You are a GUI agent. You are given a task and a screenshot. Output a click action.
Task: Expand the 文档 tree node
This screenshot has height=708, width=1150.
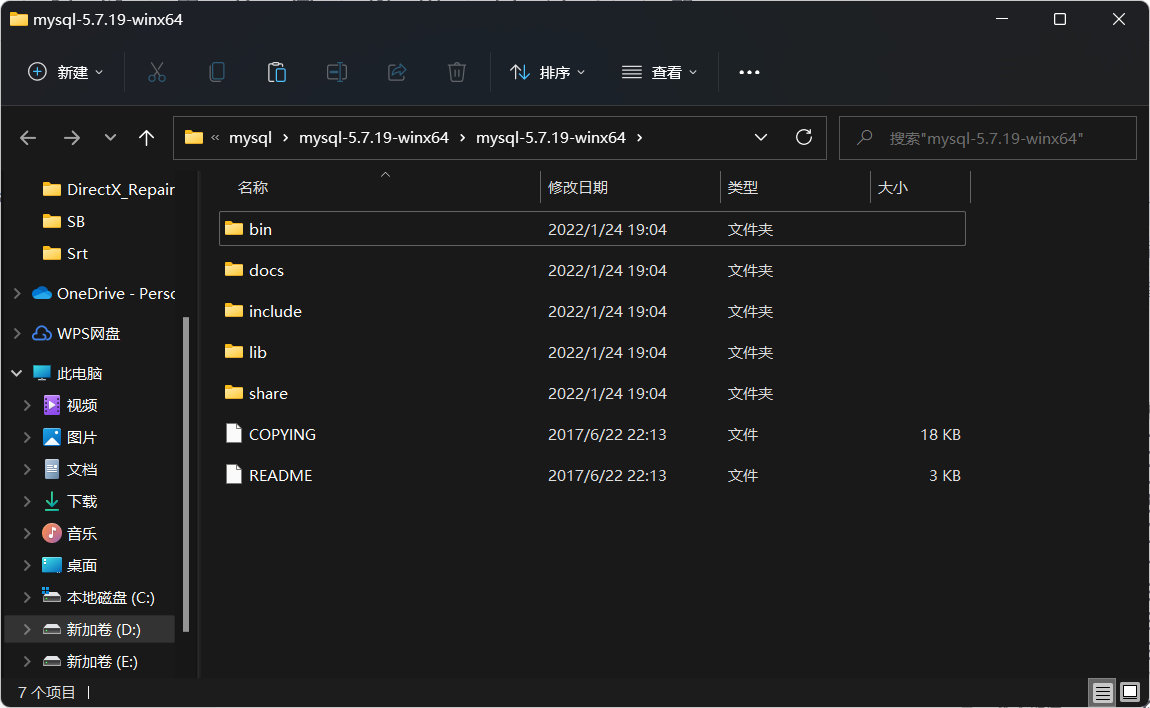tap(27, 470)
